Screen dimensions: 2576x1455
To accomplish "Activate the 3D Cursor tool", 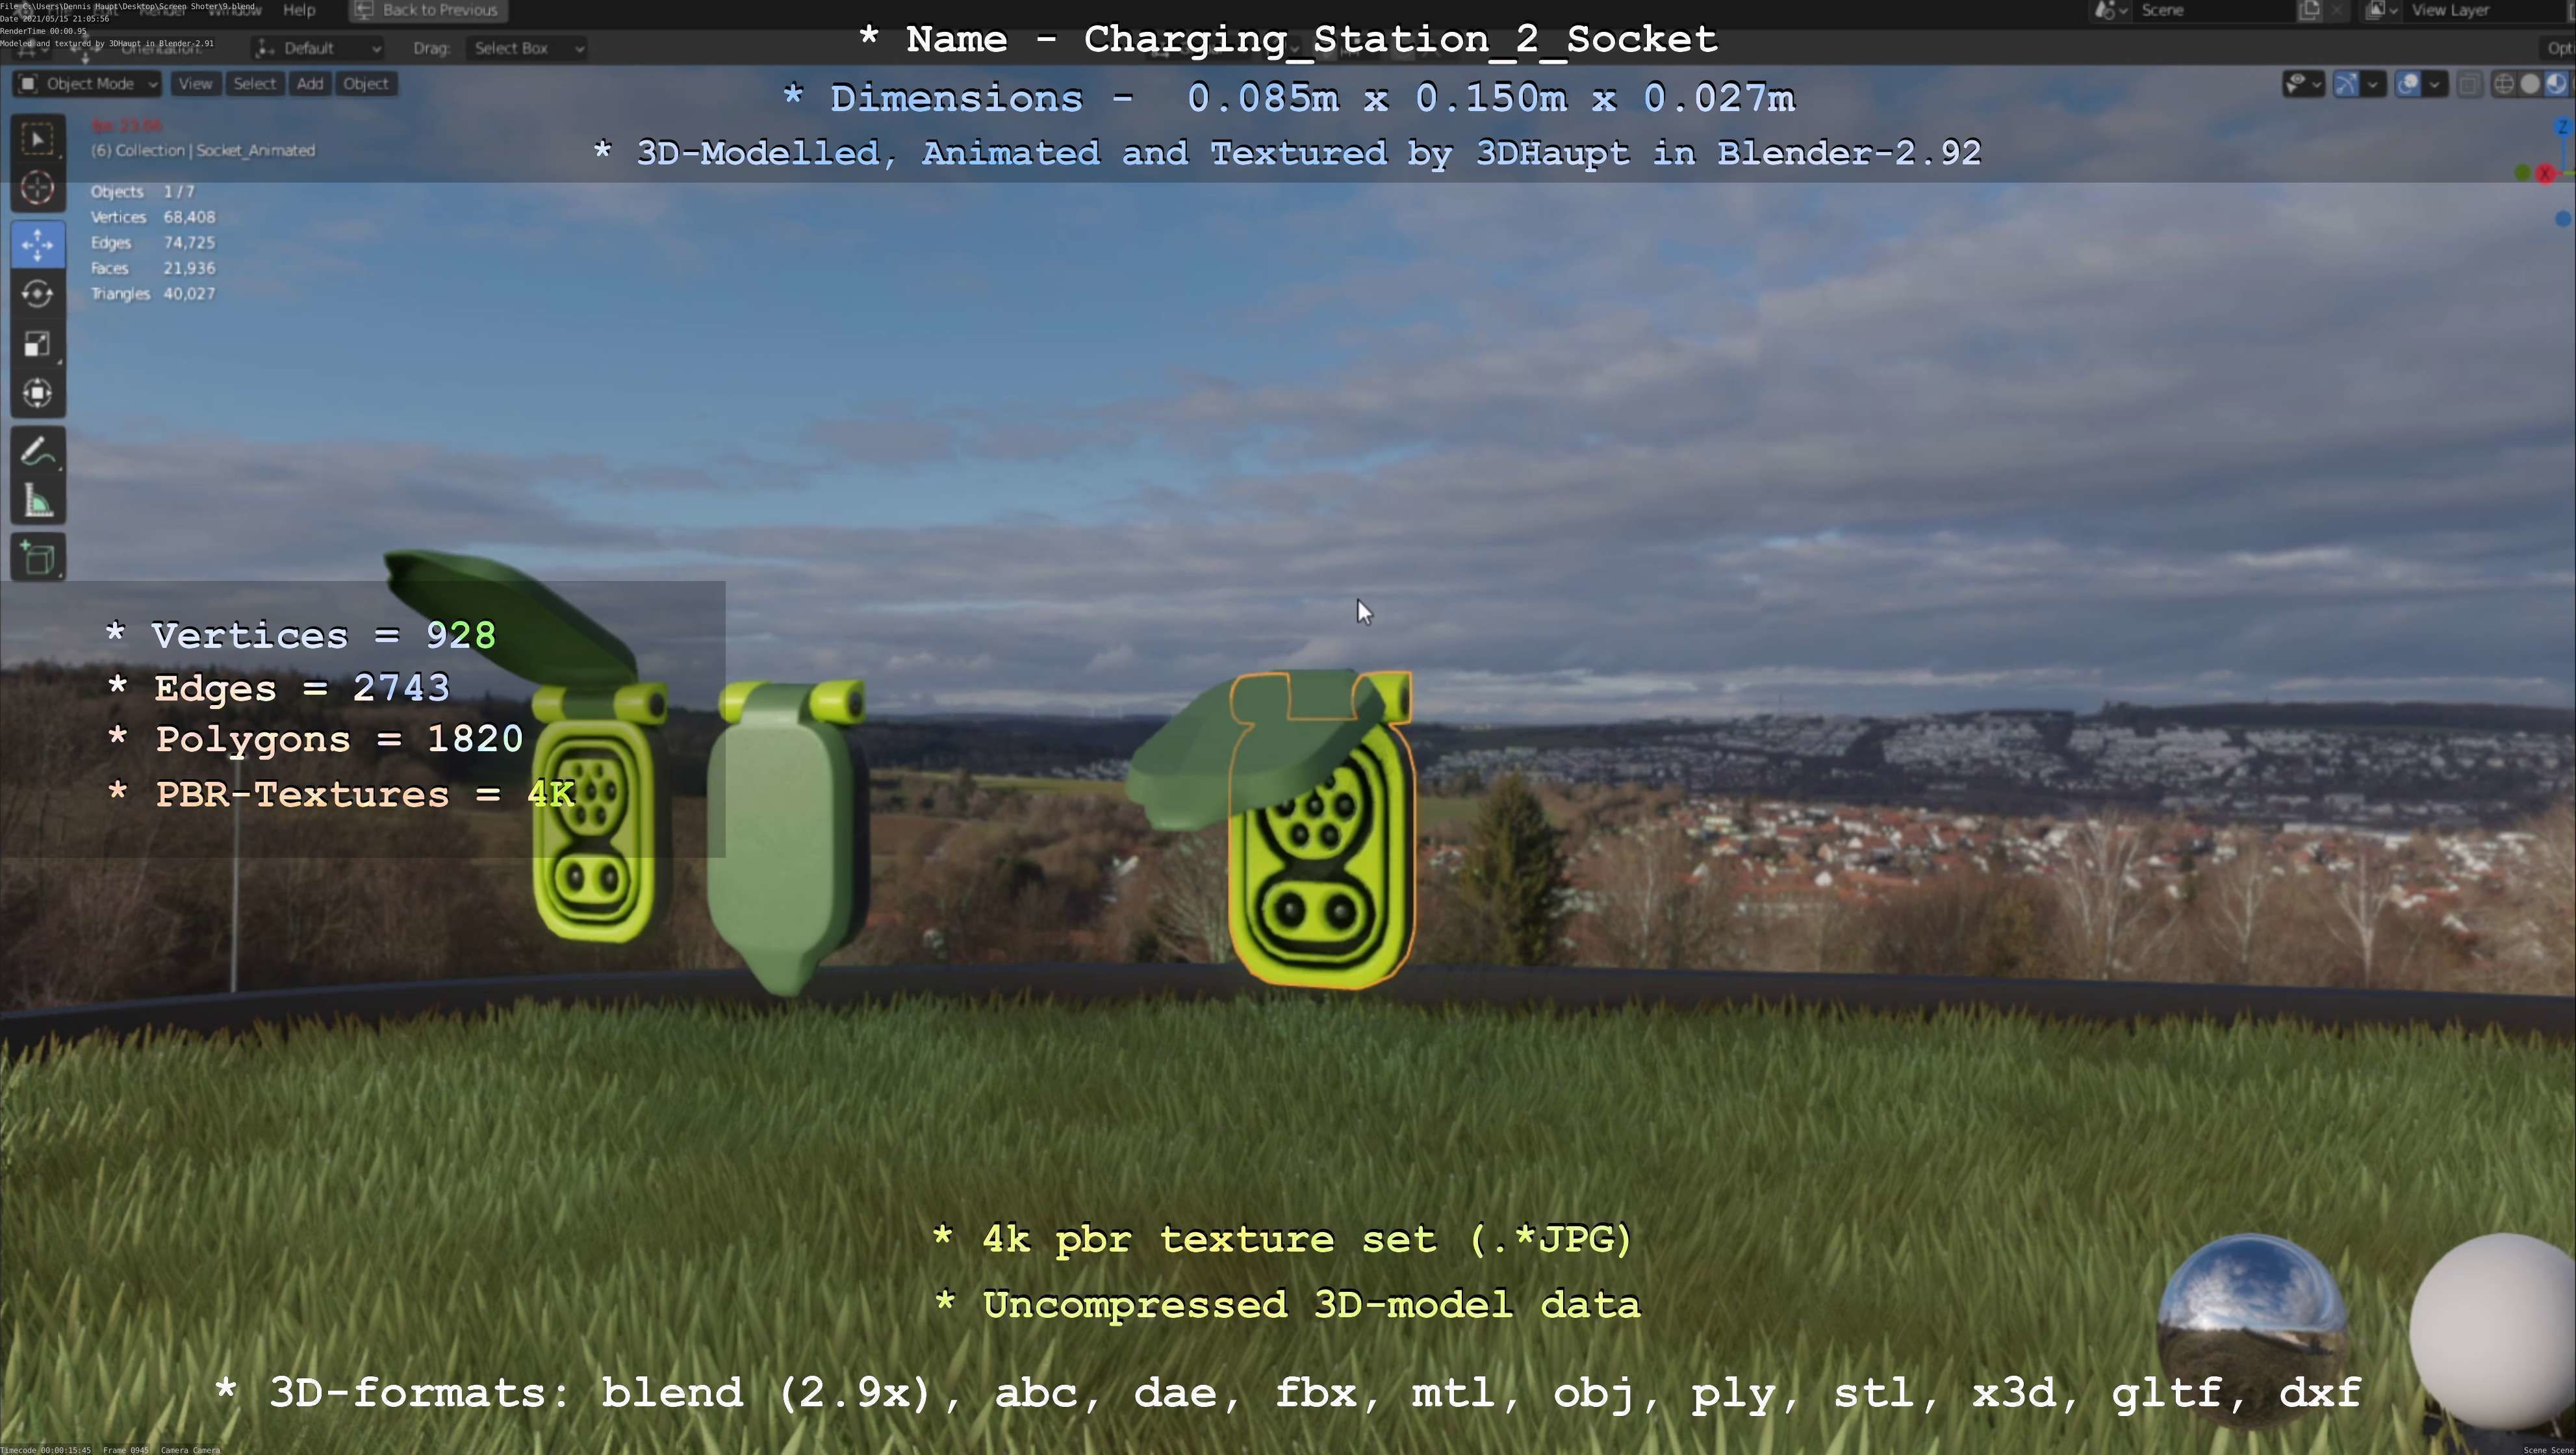I will click(38, 187).
